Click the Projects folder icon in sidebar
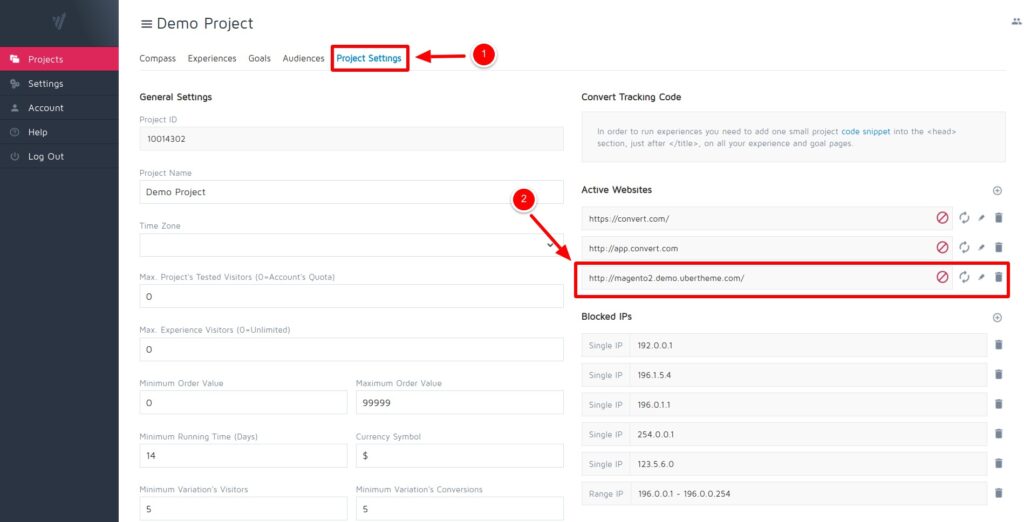This screenshot has height=522, width=1024. coord(14,59)
